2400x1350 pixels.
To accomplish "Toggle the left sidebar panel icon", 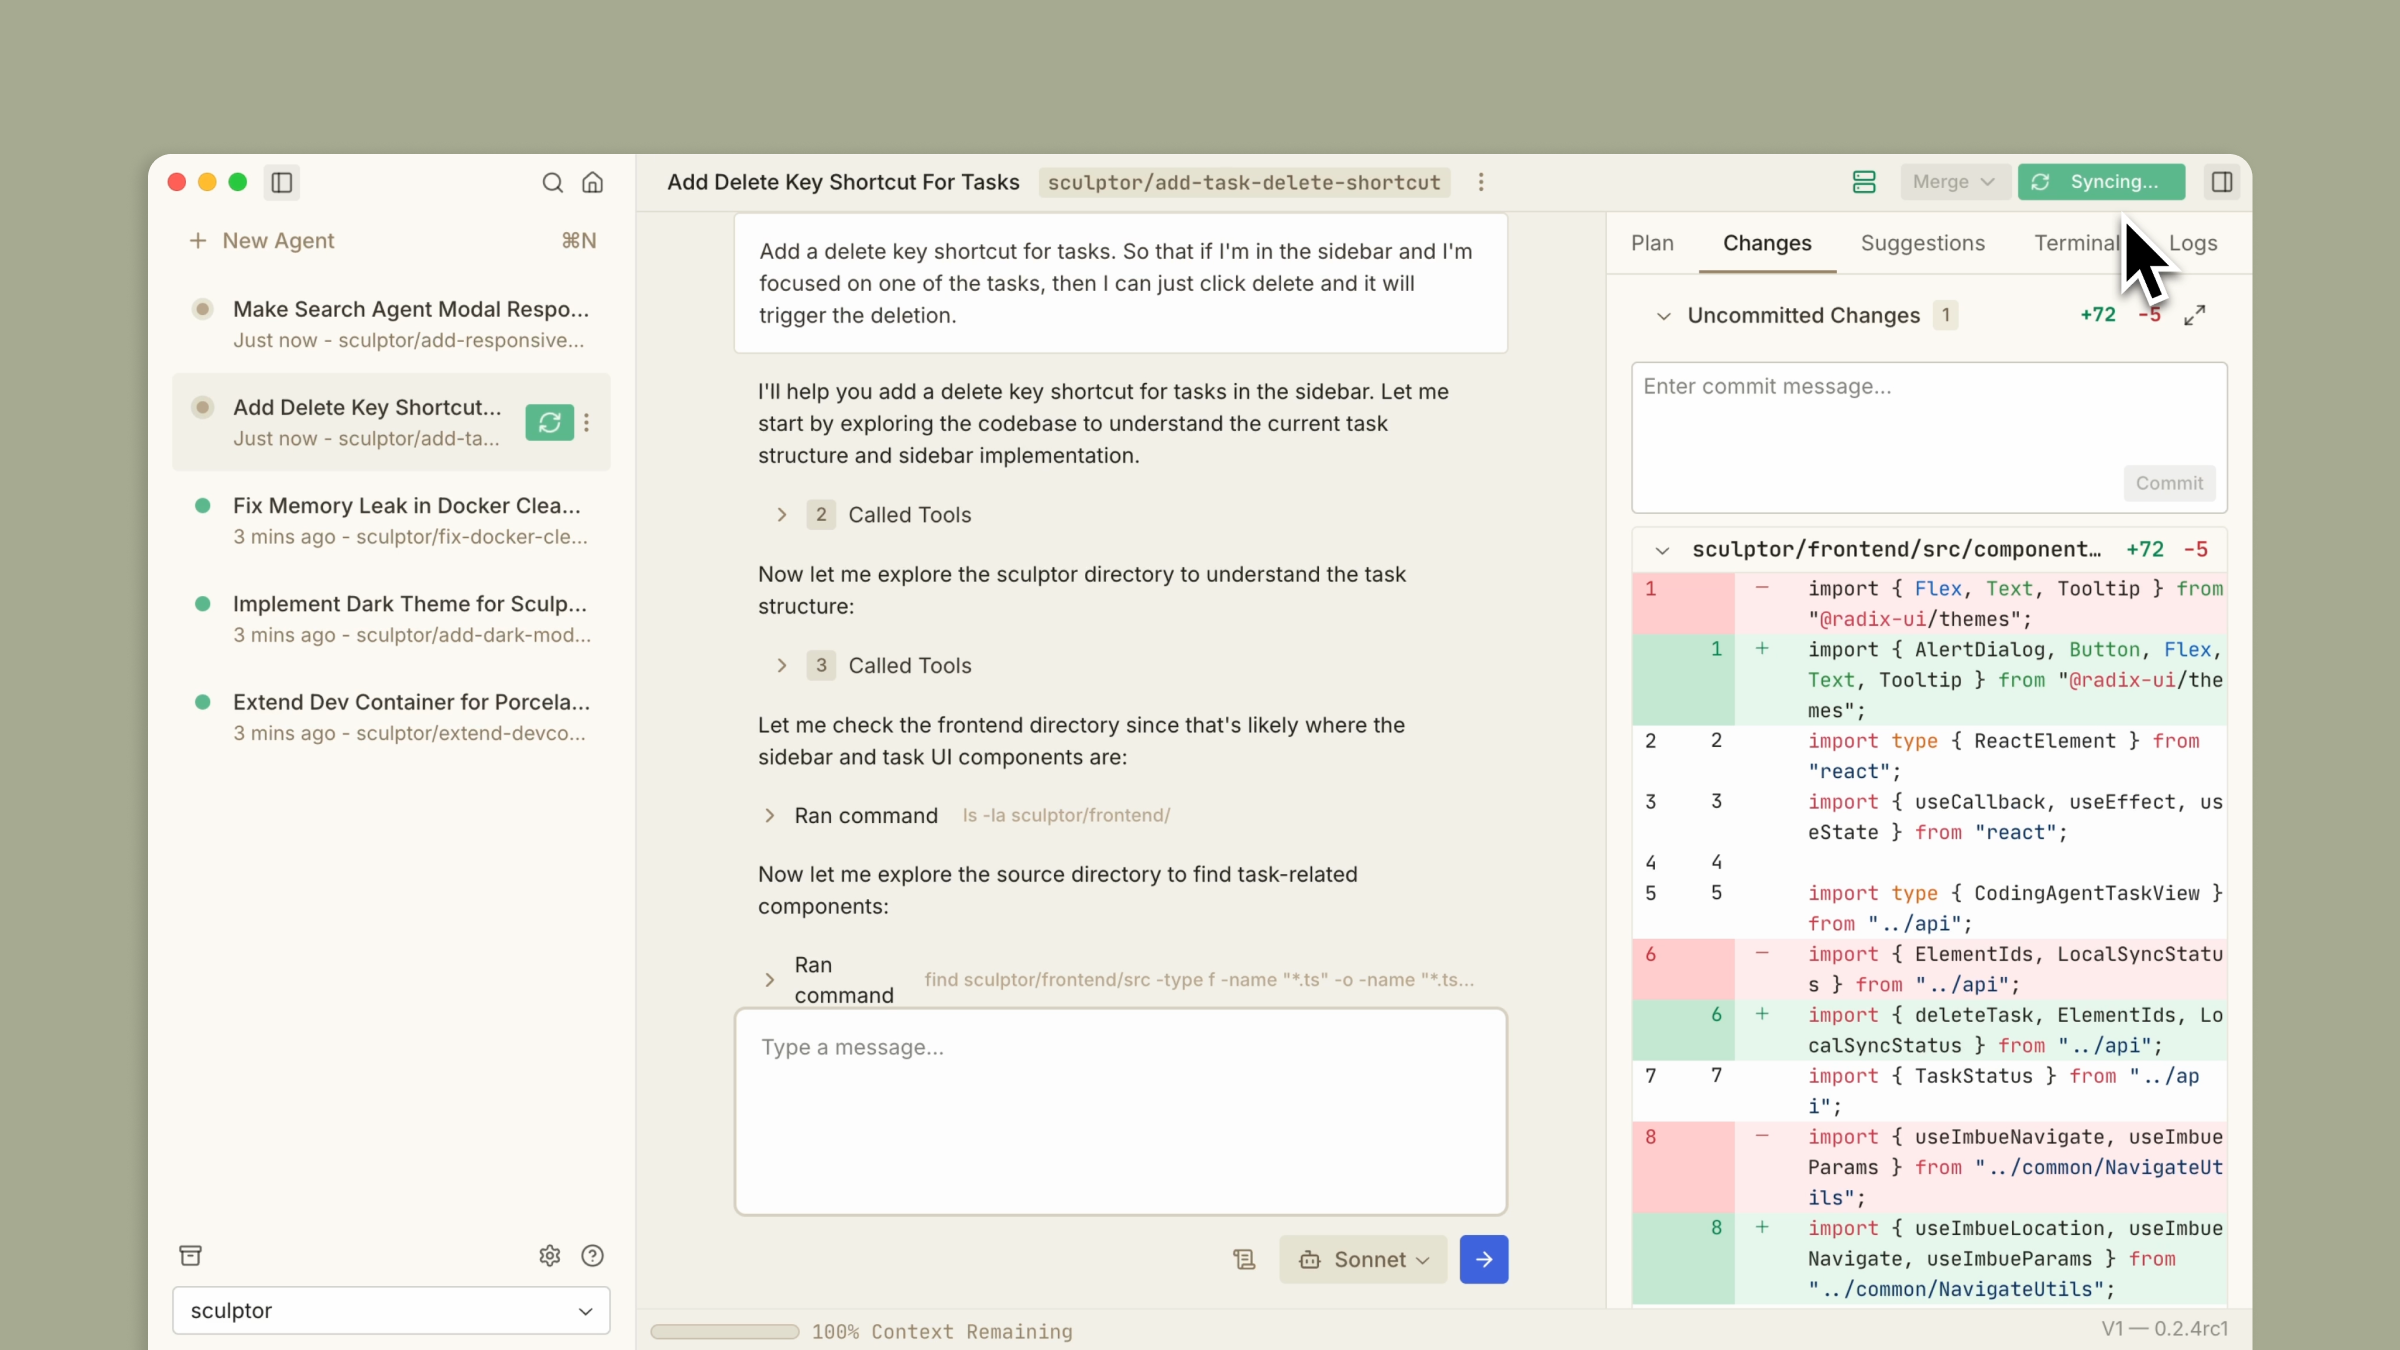I will coord(281,182).
